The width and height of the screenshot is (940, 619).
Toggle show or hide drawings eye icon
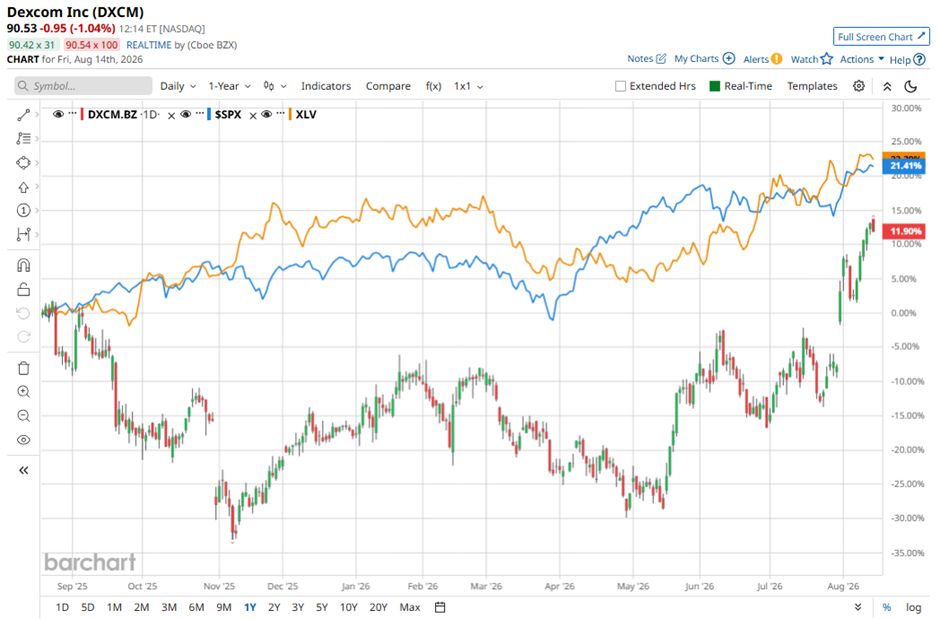23,440
